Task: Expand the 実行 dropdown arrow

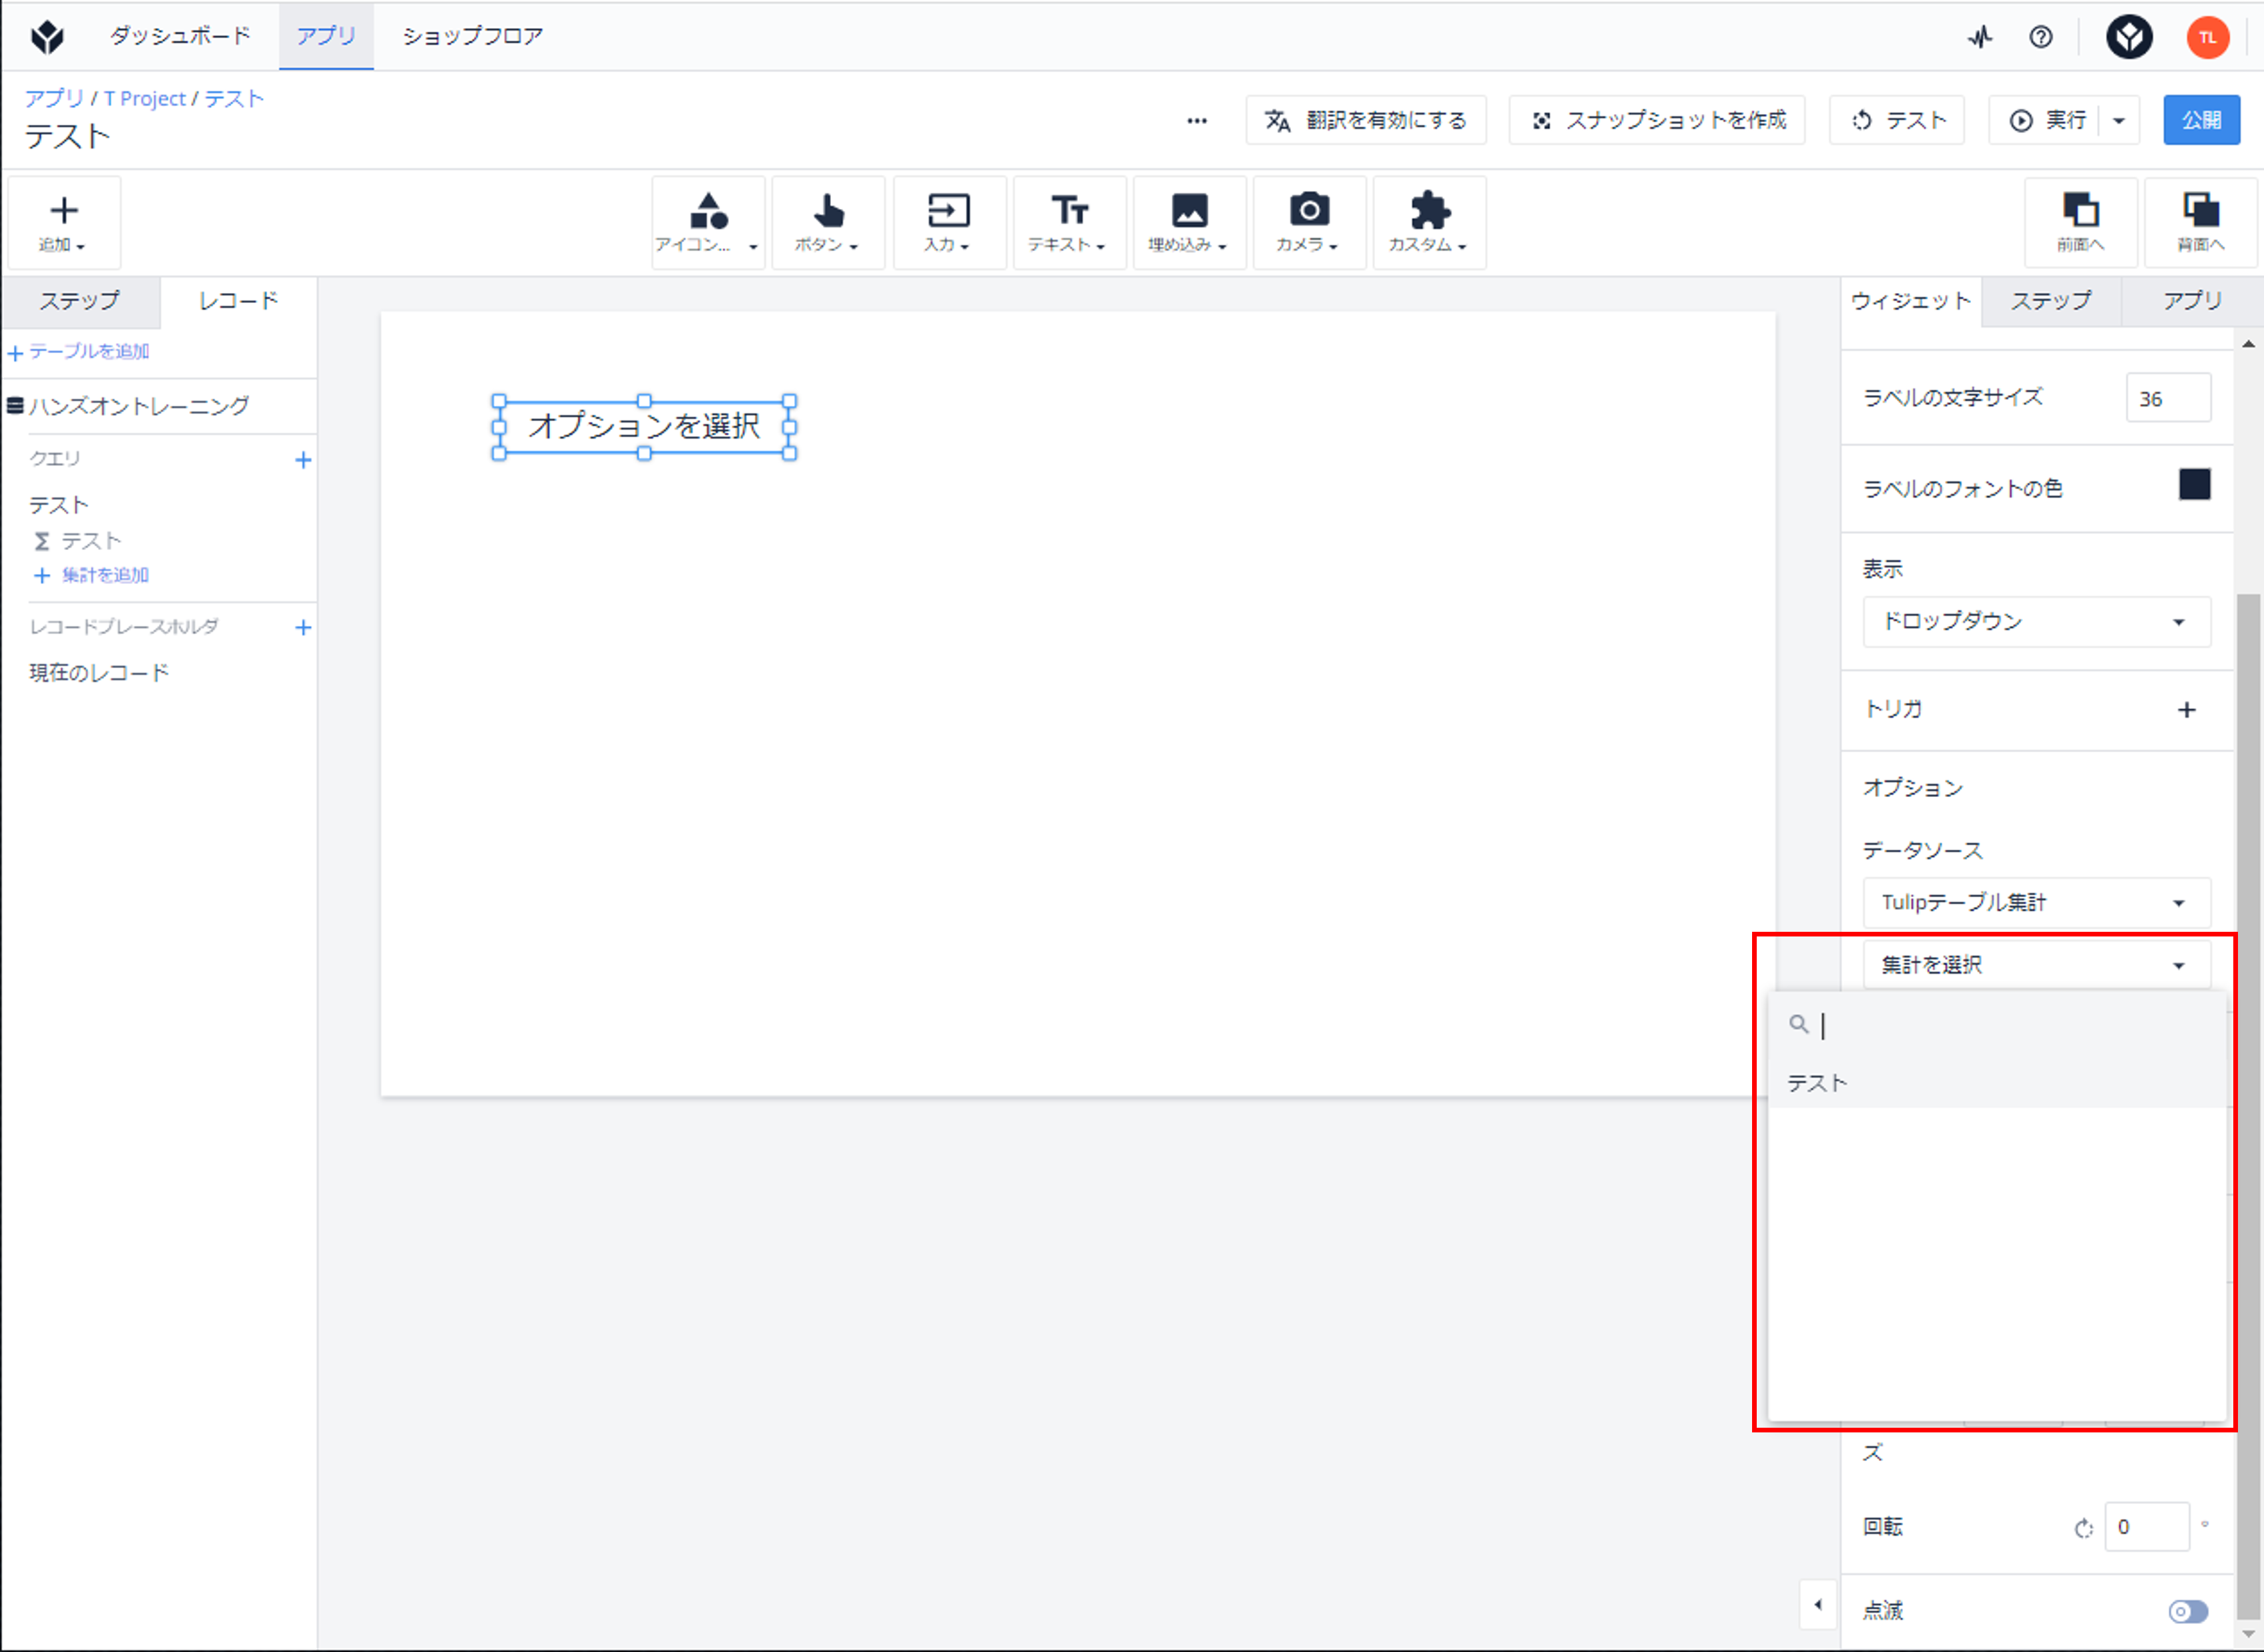Action: (x=2119, y=121)
